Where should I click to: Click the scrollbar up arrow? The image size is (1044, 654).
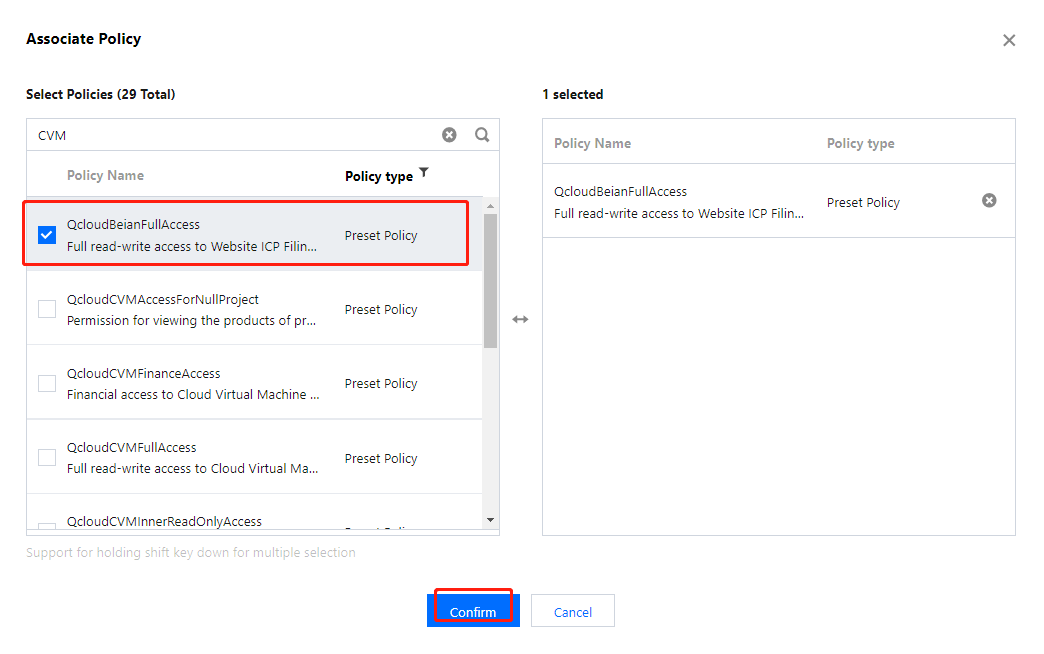tap(491, 206)
